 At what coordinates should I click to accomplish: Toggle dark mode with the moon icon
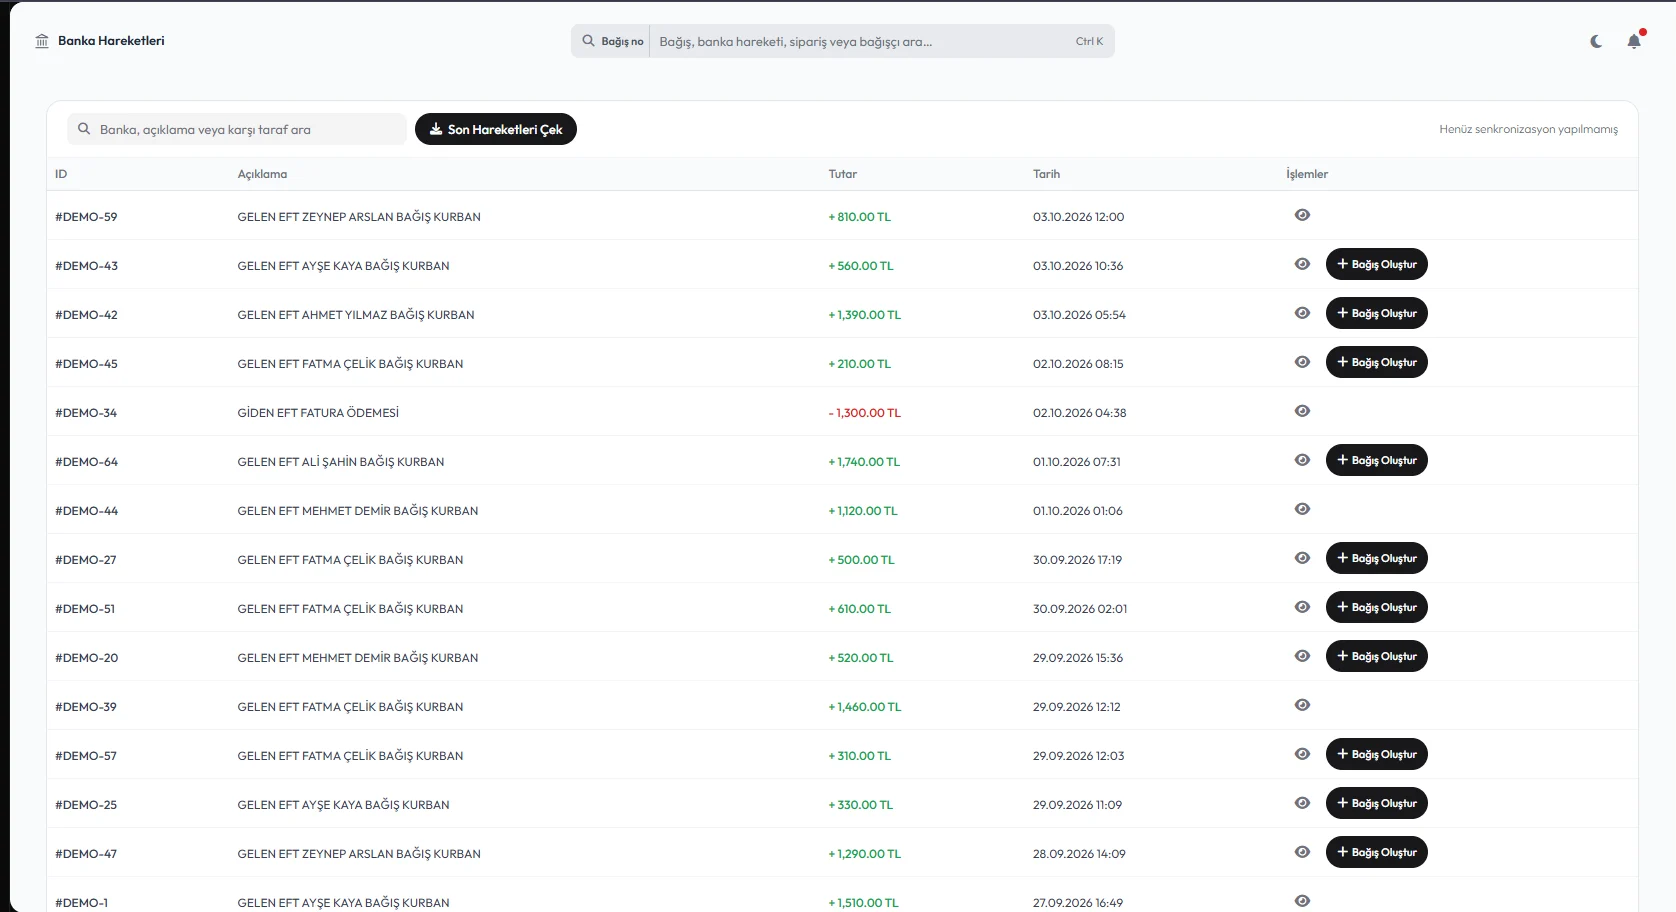1596,41
